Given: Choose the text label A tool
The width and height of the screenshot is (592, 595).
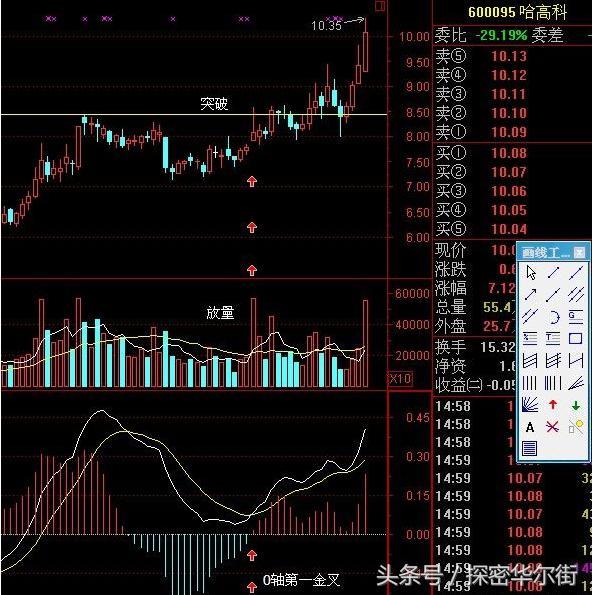Looking at the screenshot, I should 530,427.
